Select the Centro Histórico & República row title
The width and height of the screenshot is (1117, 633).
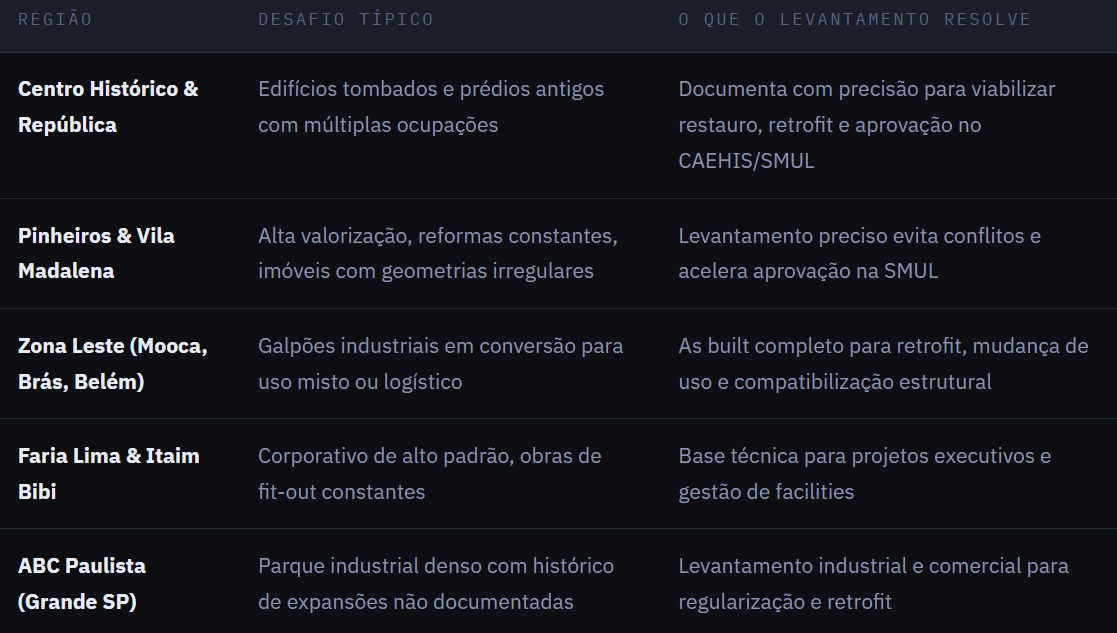(x=108, y=107)
